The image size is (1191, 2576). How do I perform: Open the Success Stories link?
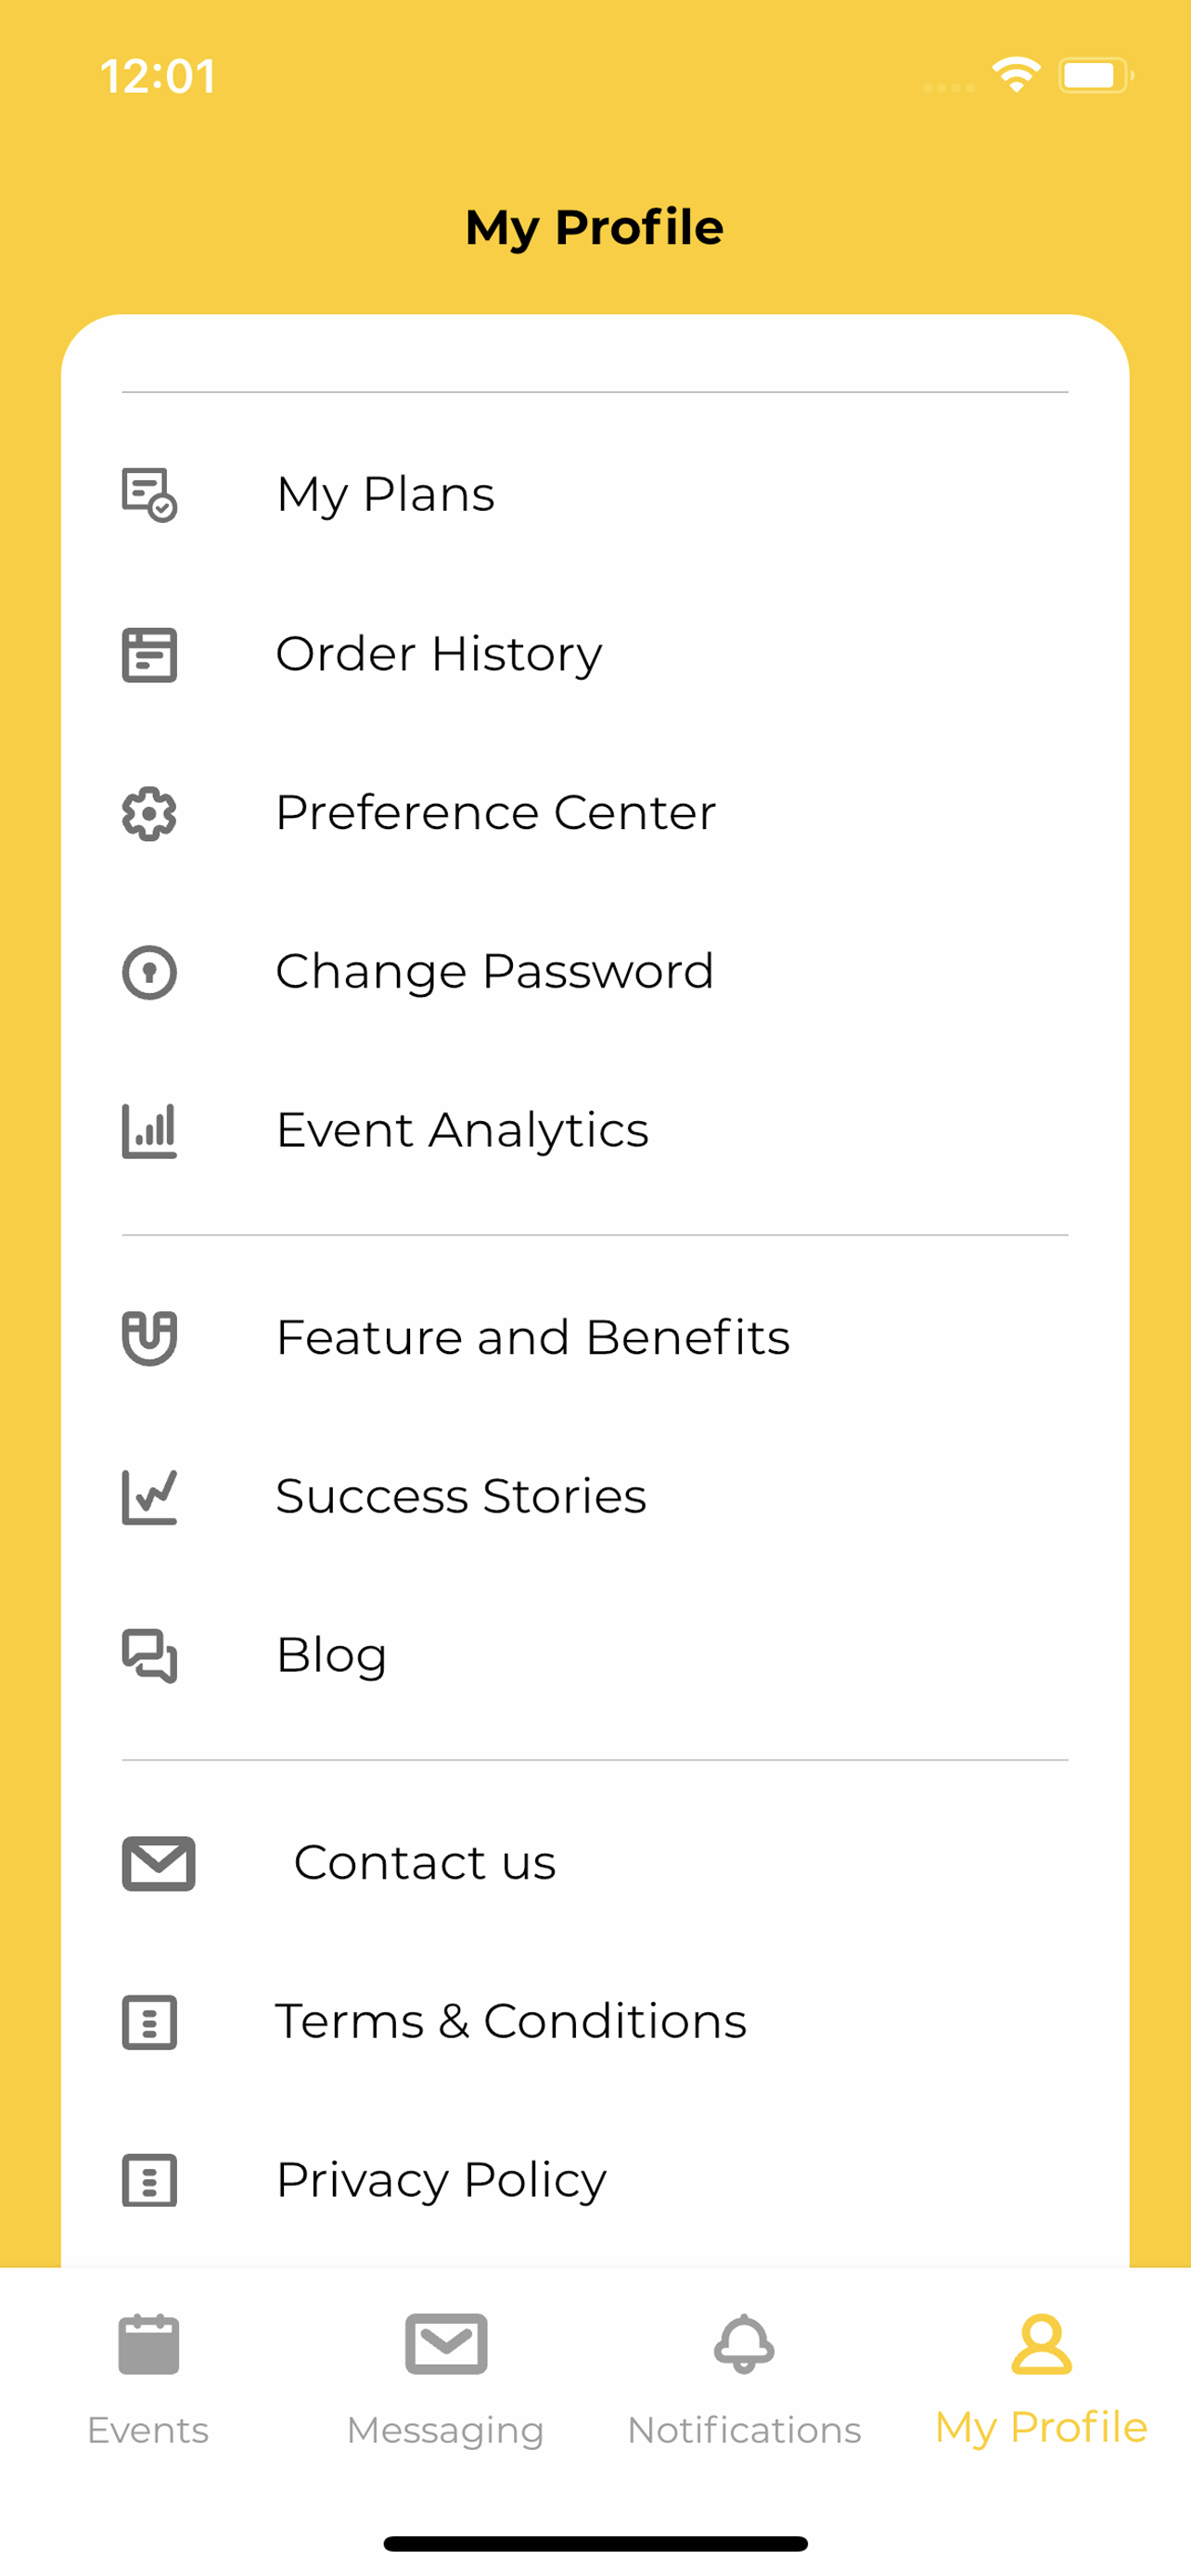tap(461, 1497)
